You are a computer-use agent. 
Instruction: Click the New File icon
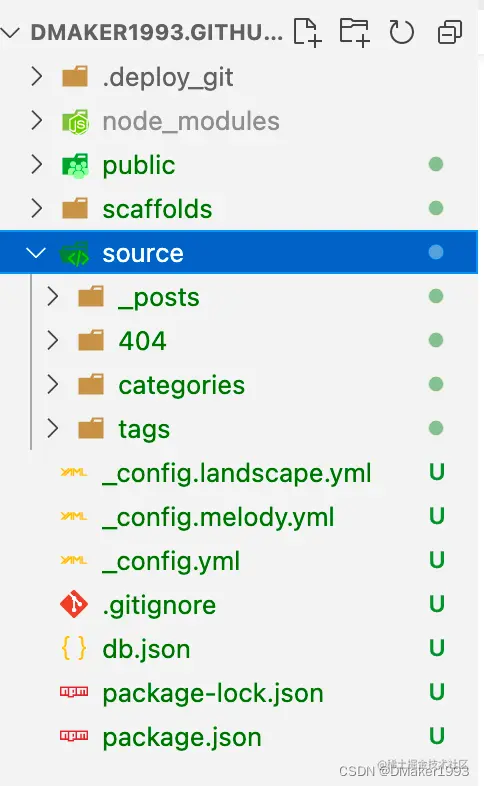[307, 33]
